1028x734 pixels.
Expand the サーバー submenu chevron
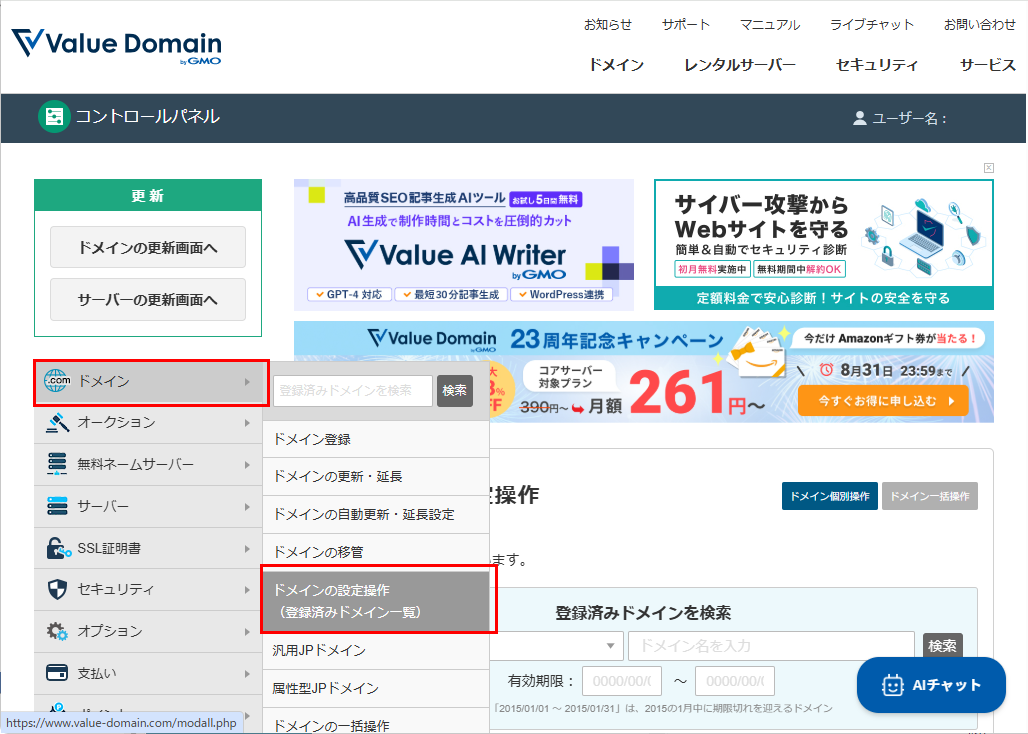click(x=248, y=506)
